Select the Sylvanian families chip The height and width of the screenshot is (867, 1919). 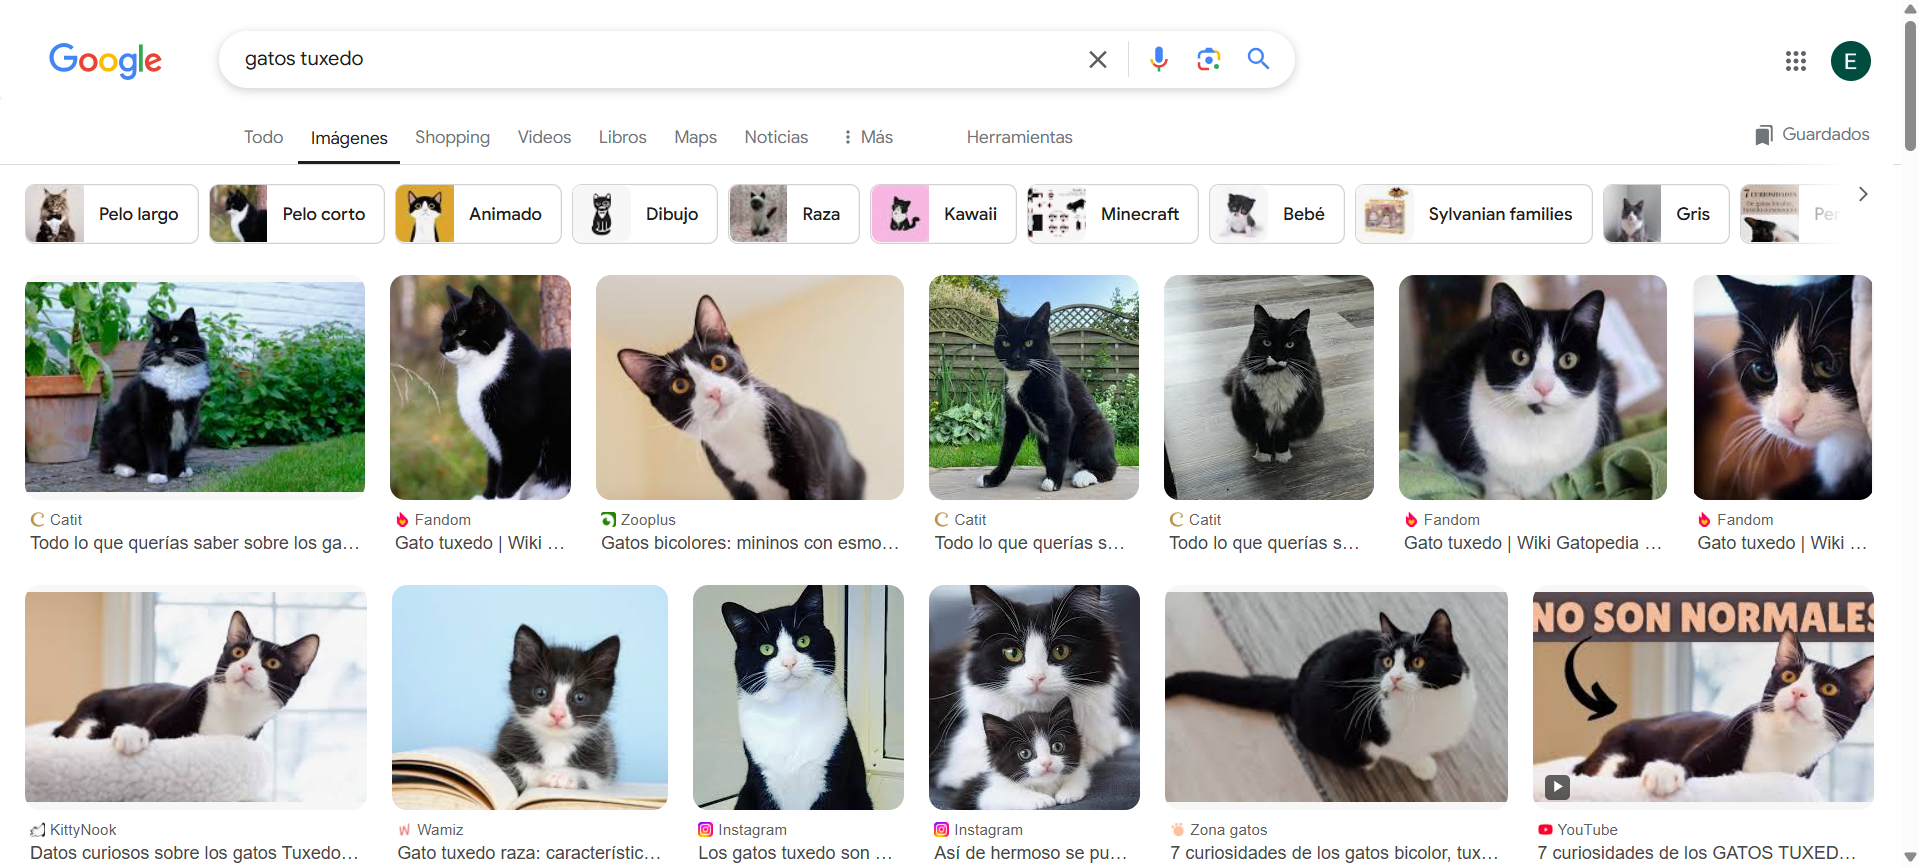(x=1473, y=214)
